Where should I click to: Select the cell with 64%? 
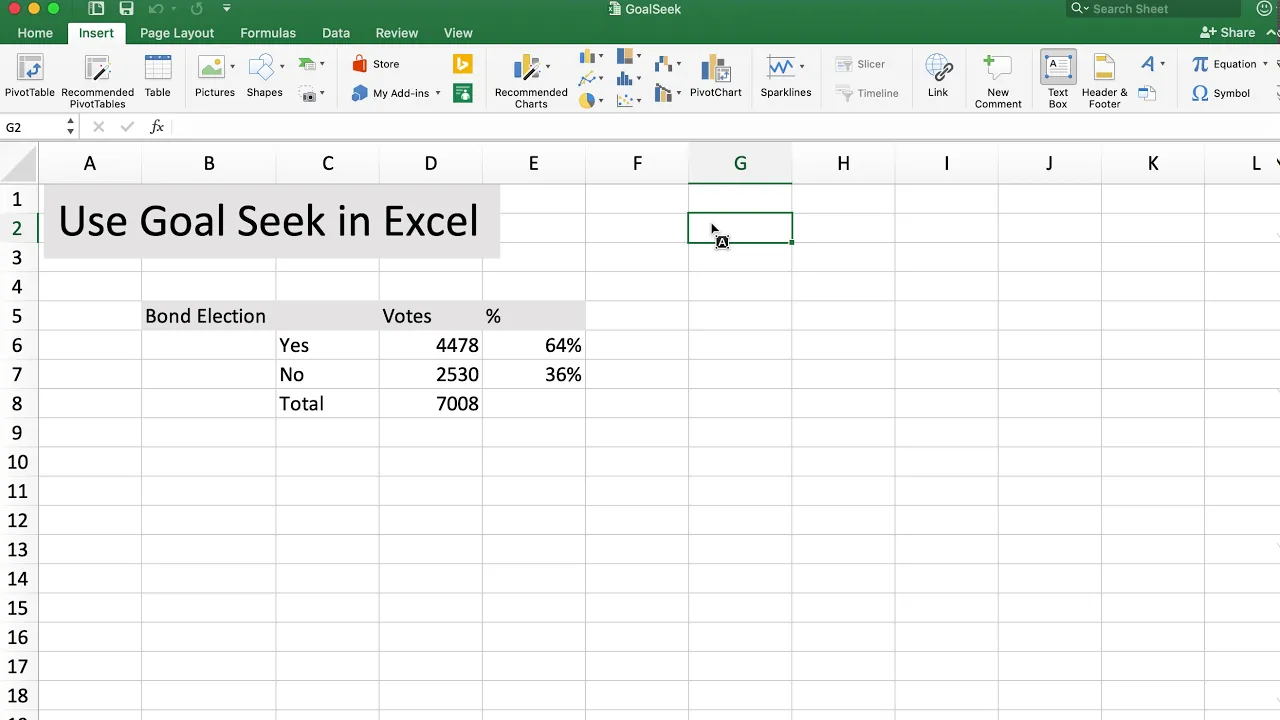coord(534,345)
